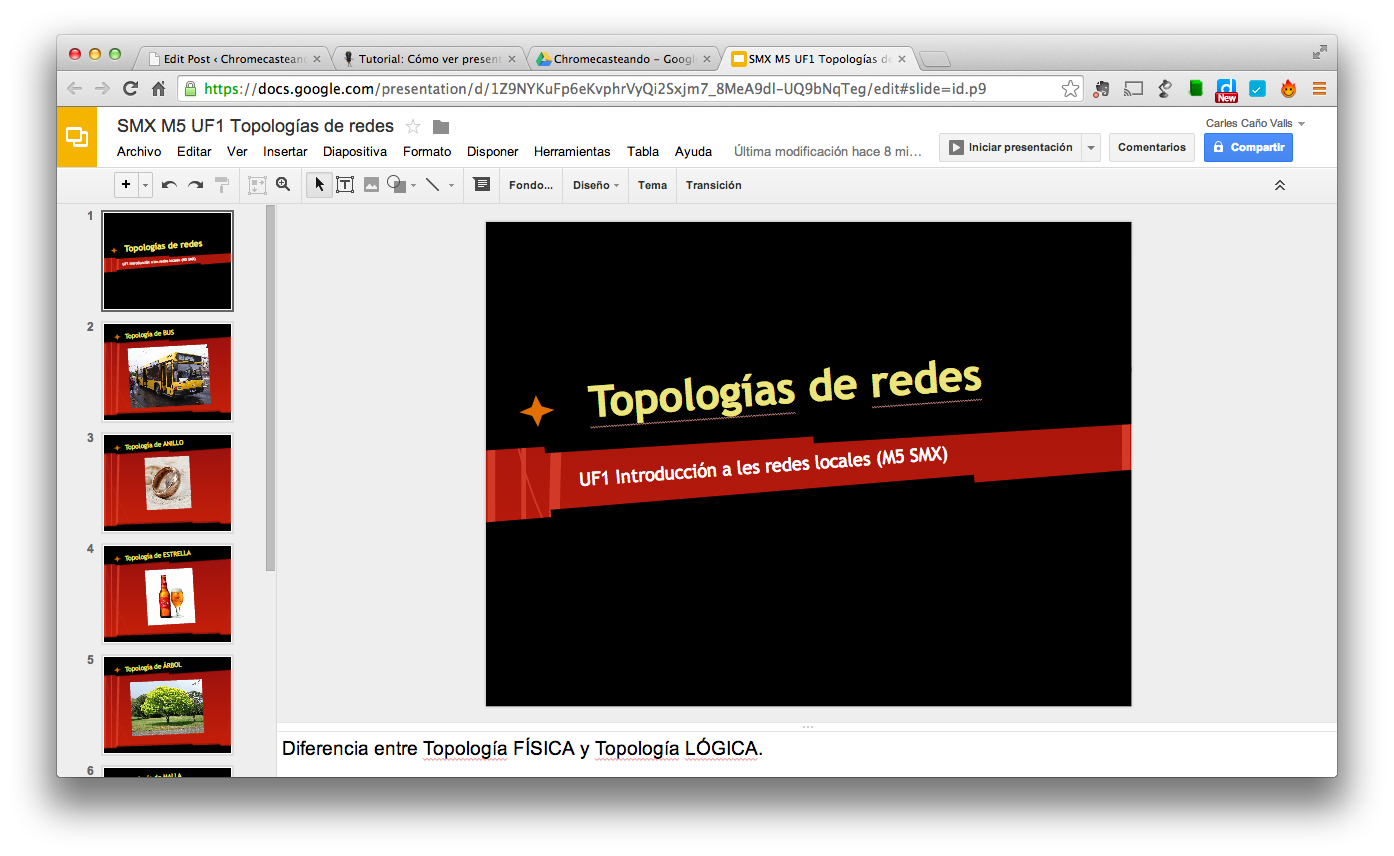The image size is (1394, 856).
Task: Open the Chromecast extension icon
Action: (x=1133, y=89)
